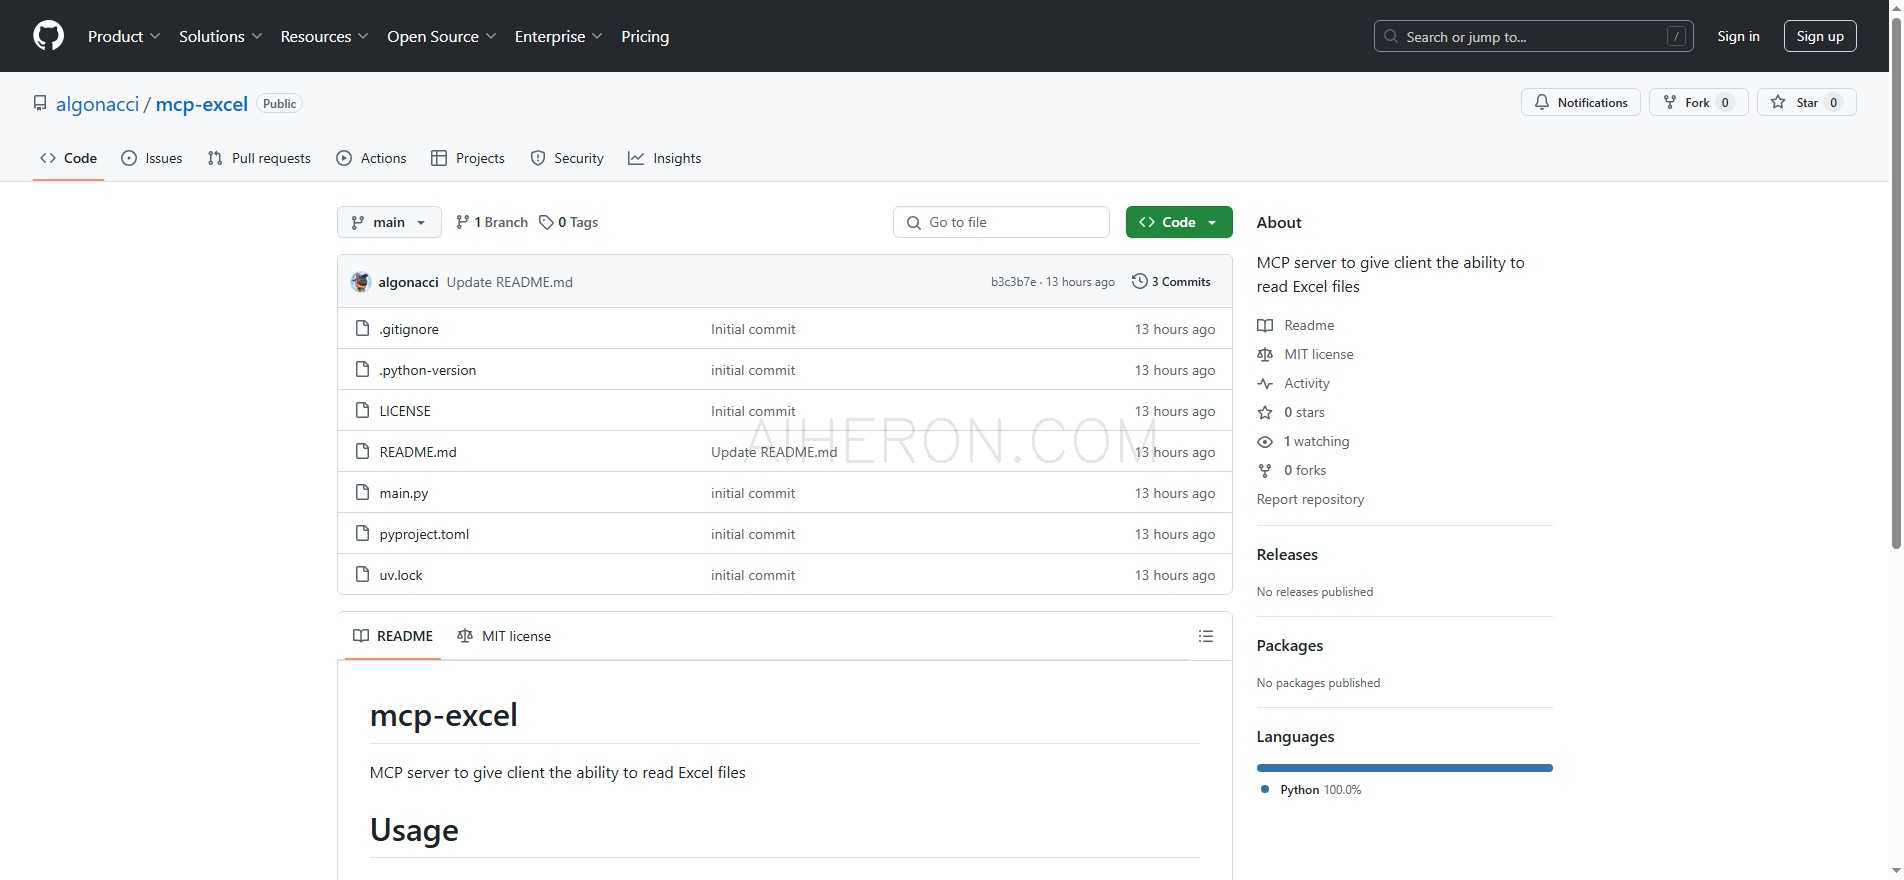1904x880 pixels.
Task: Open the Projects tab
Action: [468, 158]
